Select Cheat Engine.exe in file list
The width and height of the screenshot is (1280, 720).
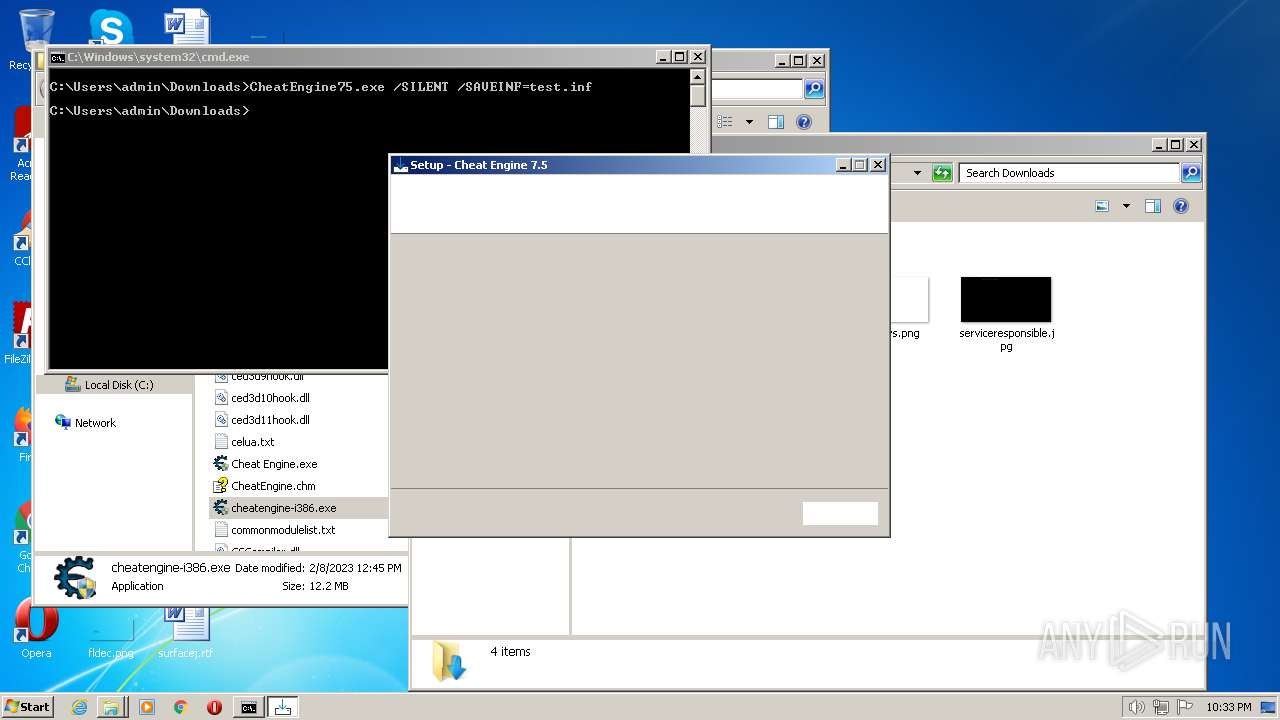274,464
